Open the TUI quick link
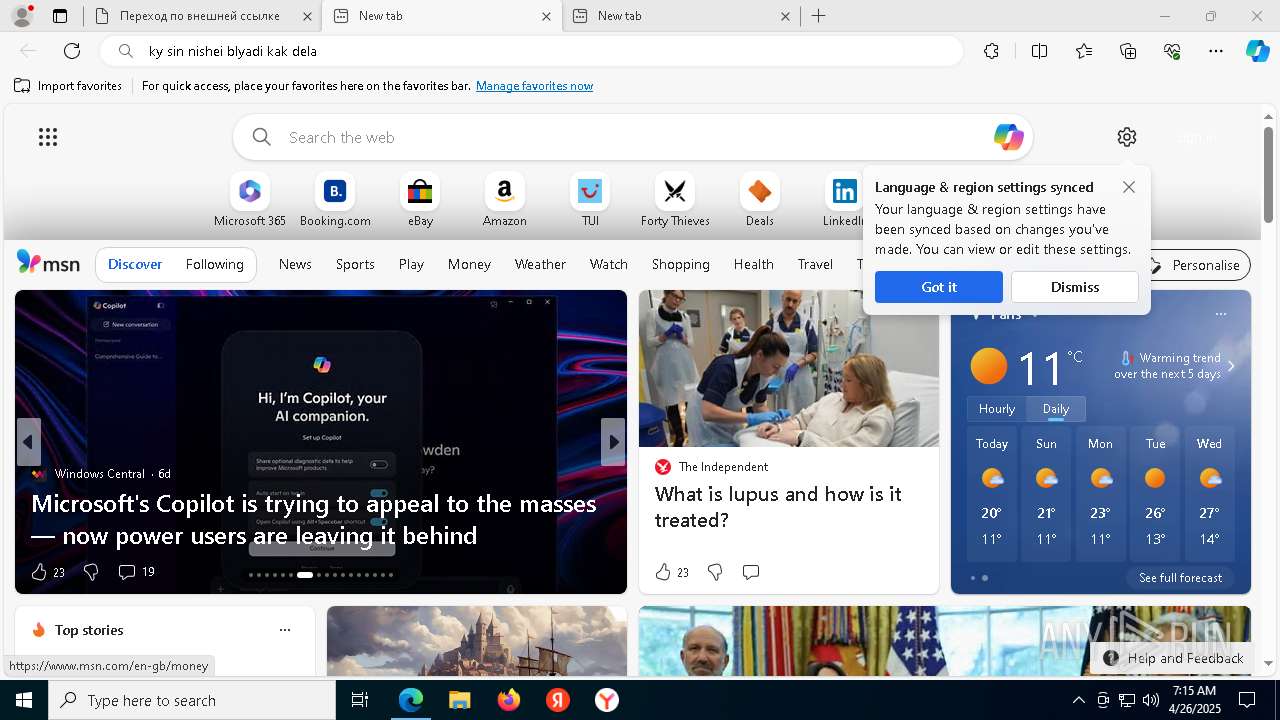Image resolution: width=1280 pixels, height=720 pixels. pyautogui.click(x=590, y=201)
